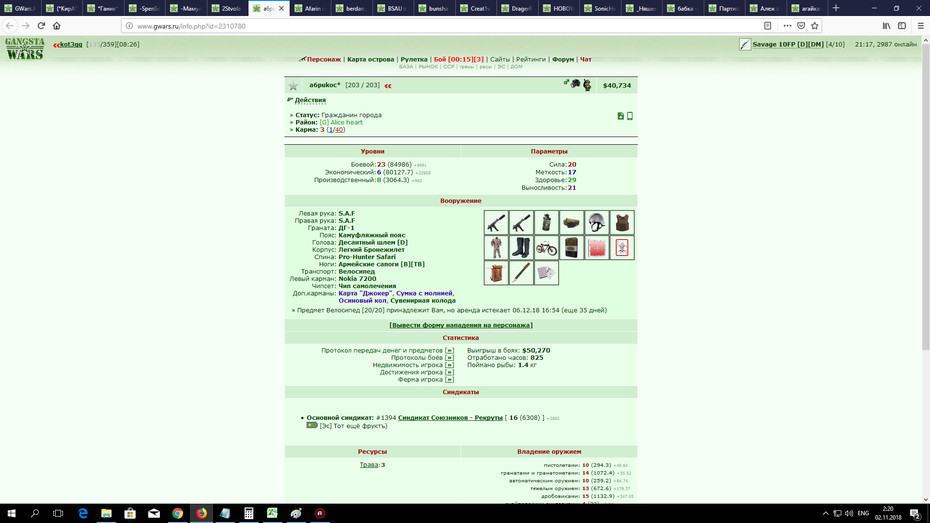Select the aspen stake item icon

tap(521, 273)
